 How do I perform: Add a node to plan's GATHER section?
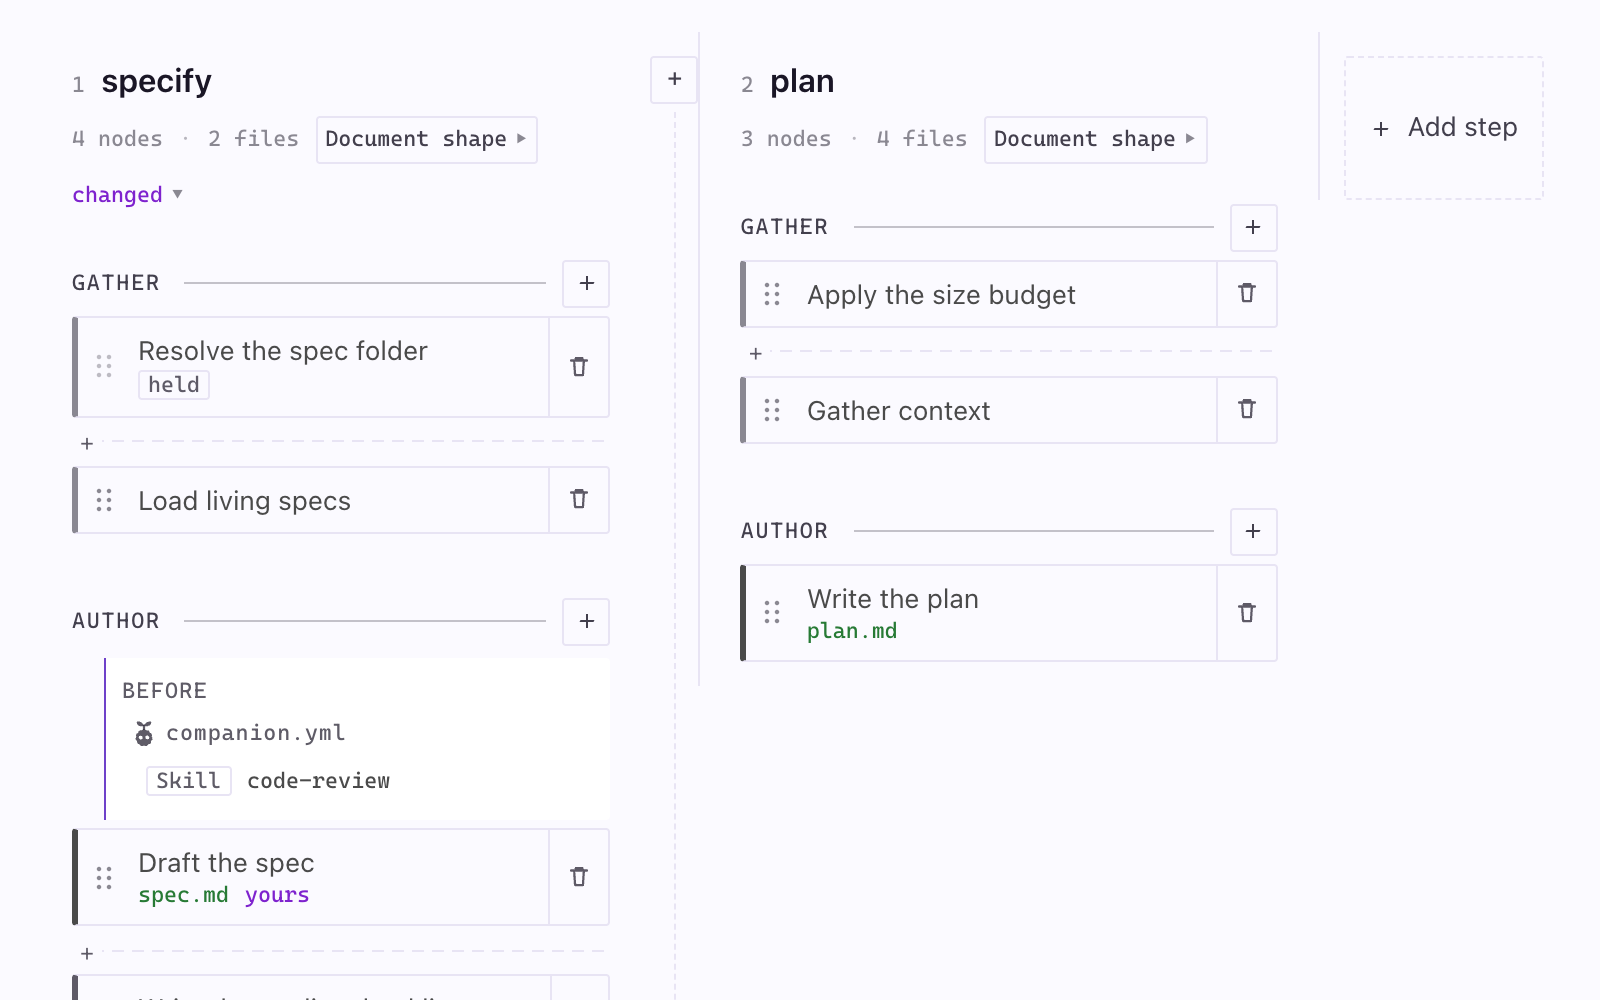[x=1253, y=227]
